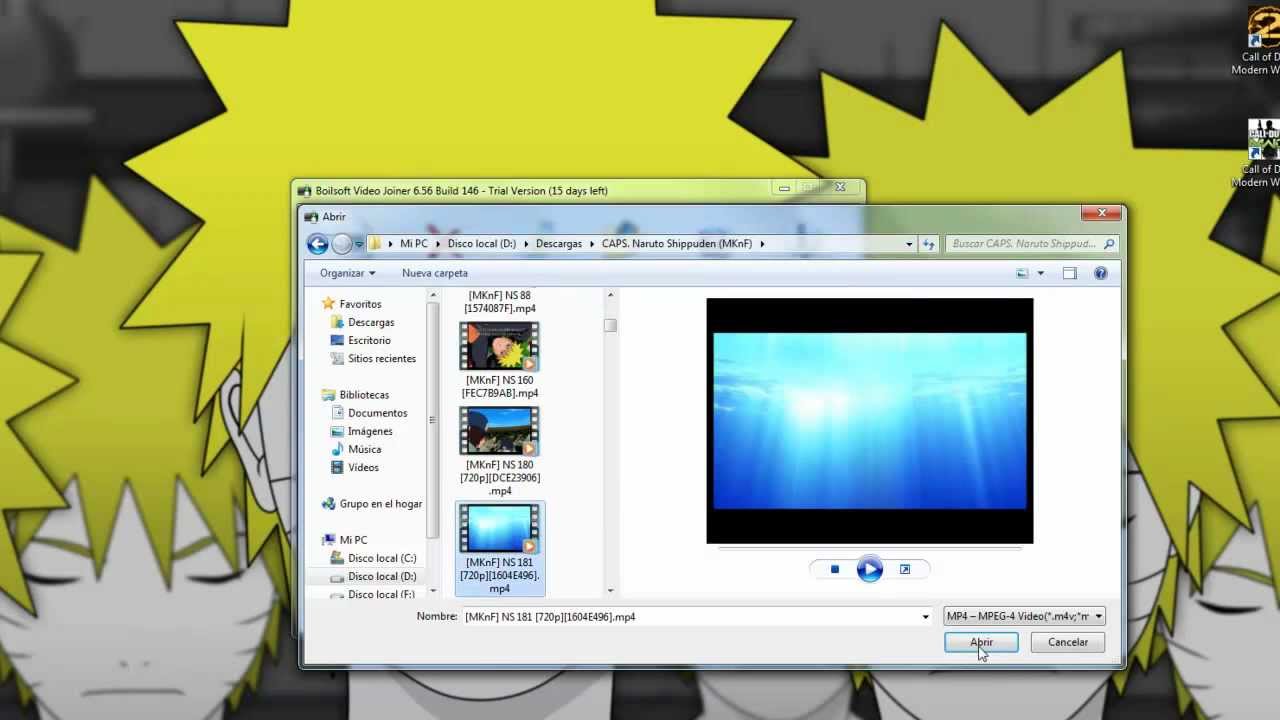Click the Disco local (C:) drive icon

point(337,558)
